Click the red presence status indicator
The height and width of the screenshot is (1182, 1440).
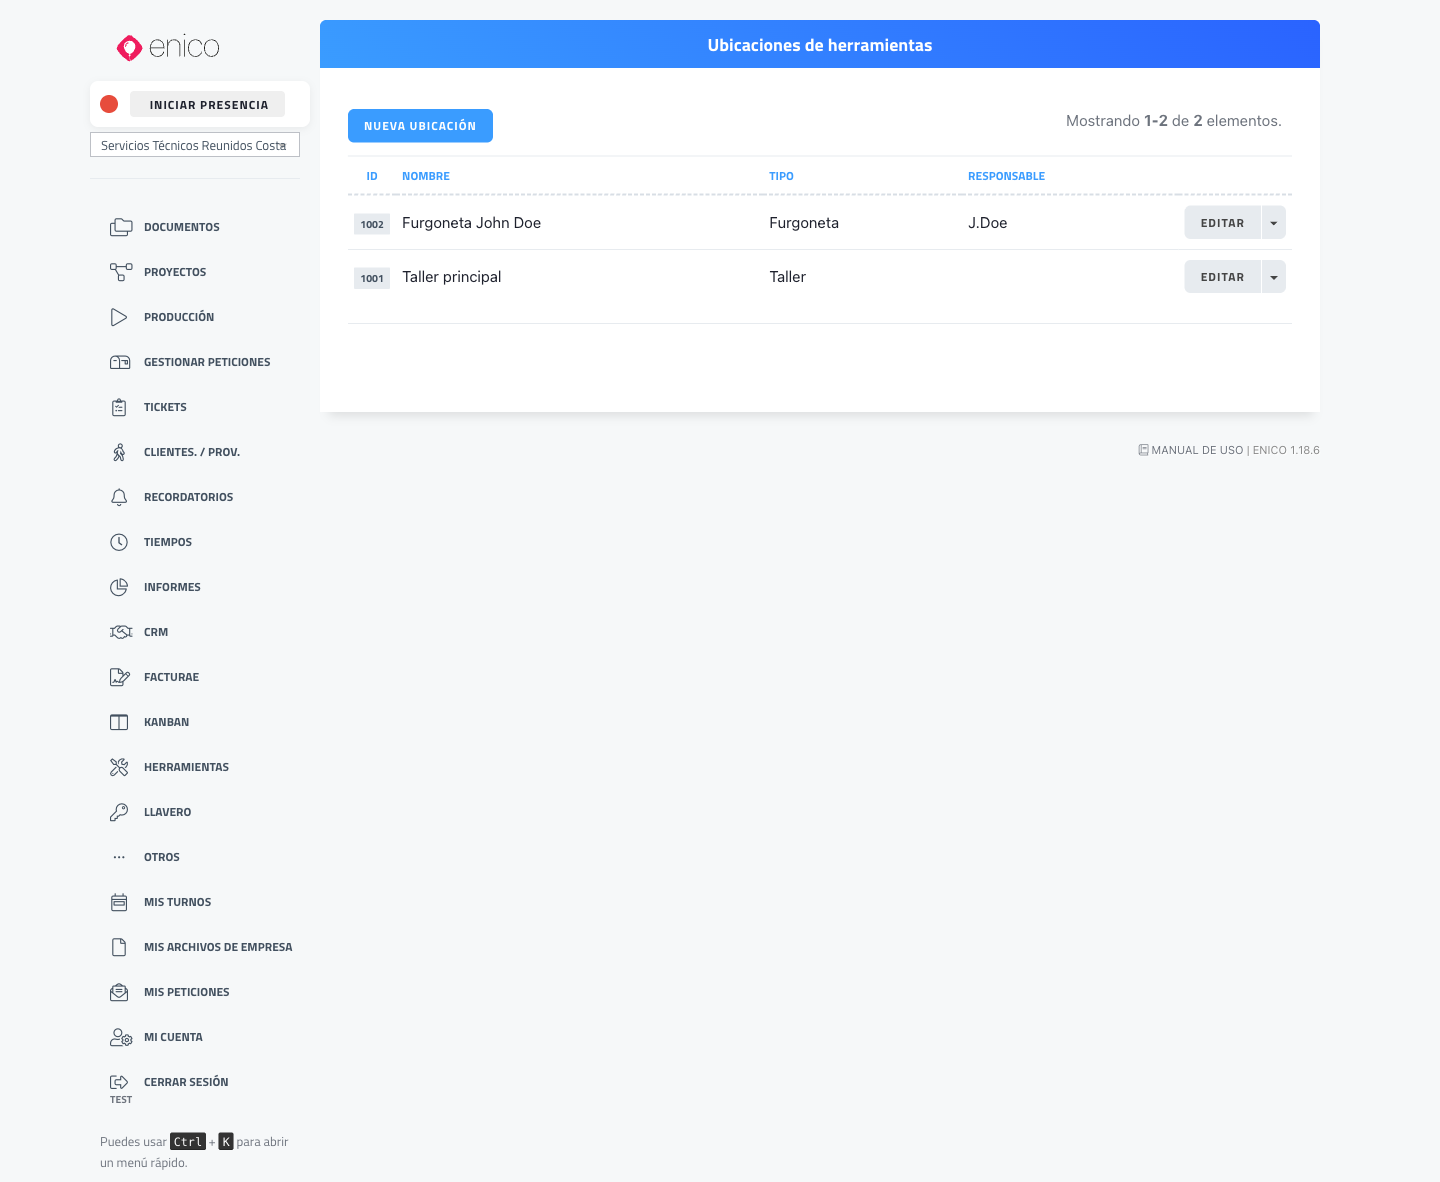(x=110, y=104)
